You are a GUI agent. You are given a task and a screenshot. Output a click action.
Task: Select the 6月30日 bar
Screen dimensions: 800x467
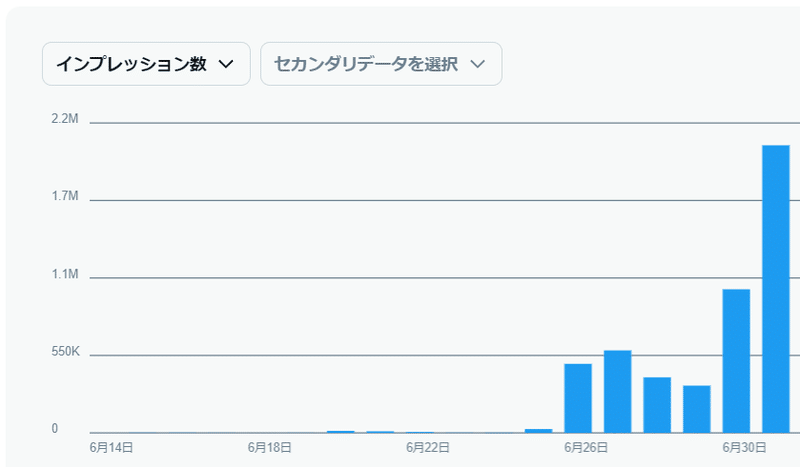pyautogui.click(x=736, y=361)
